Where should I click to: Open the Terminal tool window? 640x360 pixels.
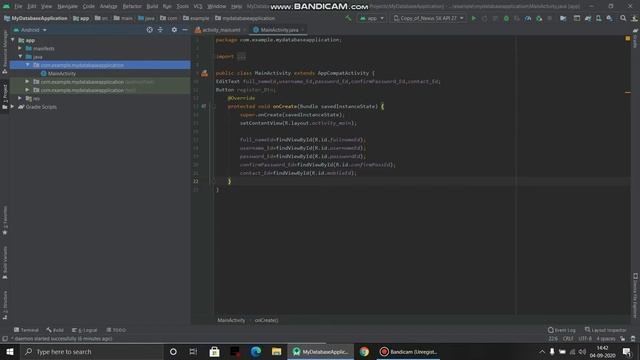point(26,330)
